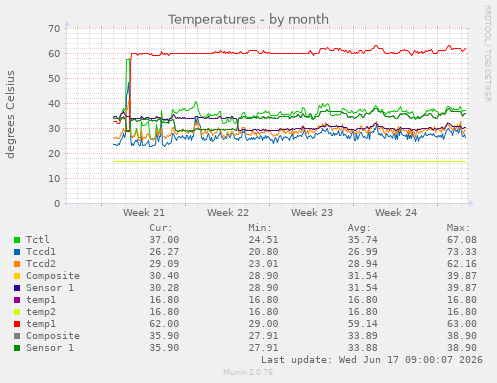
Task: Click Composite current value 30.40
Action: pyautogui.click(x=164, y=276)
